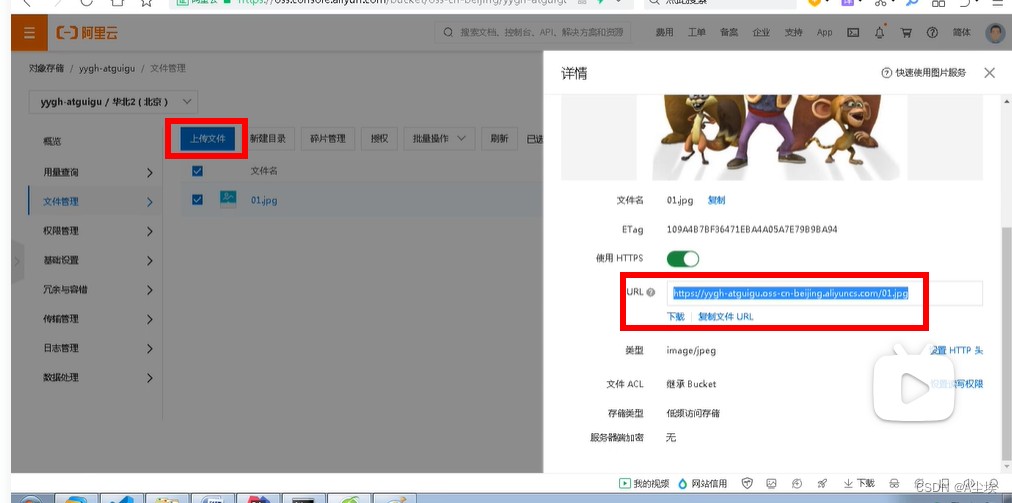
Task: Open the user avatar menu
Action: [995, 33]
